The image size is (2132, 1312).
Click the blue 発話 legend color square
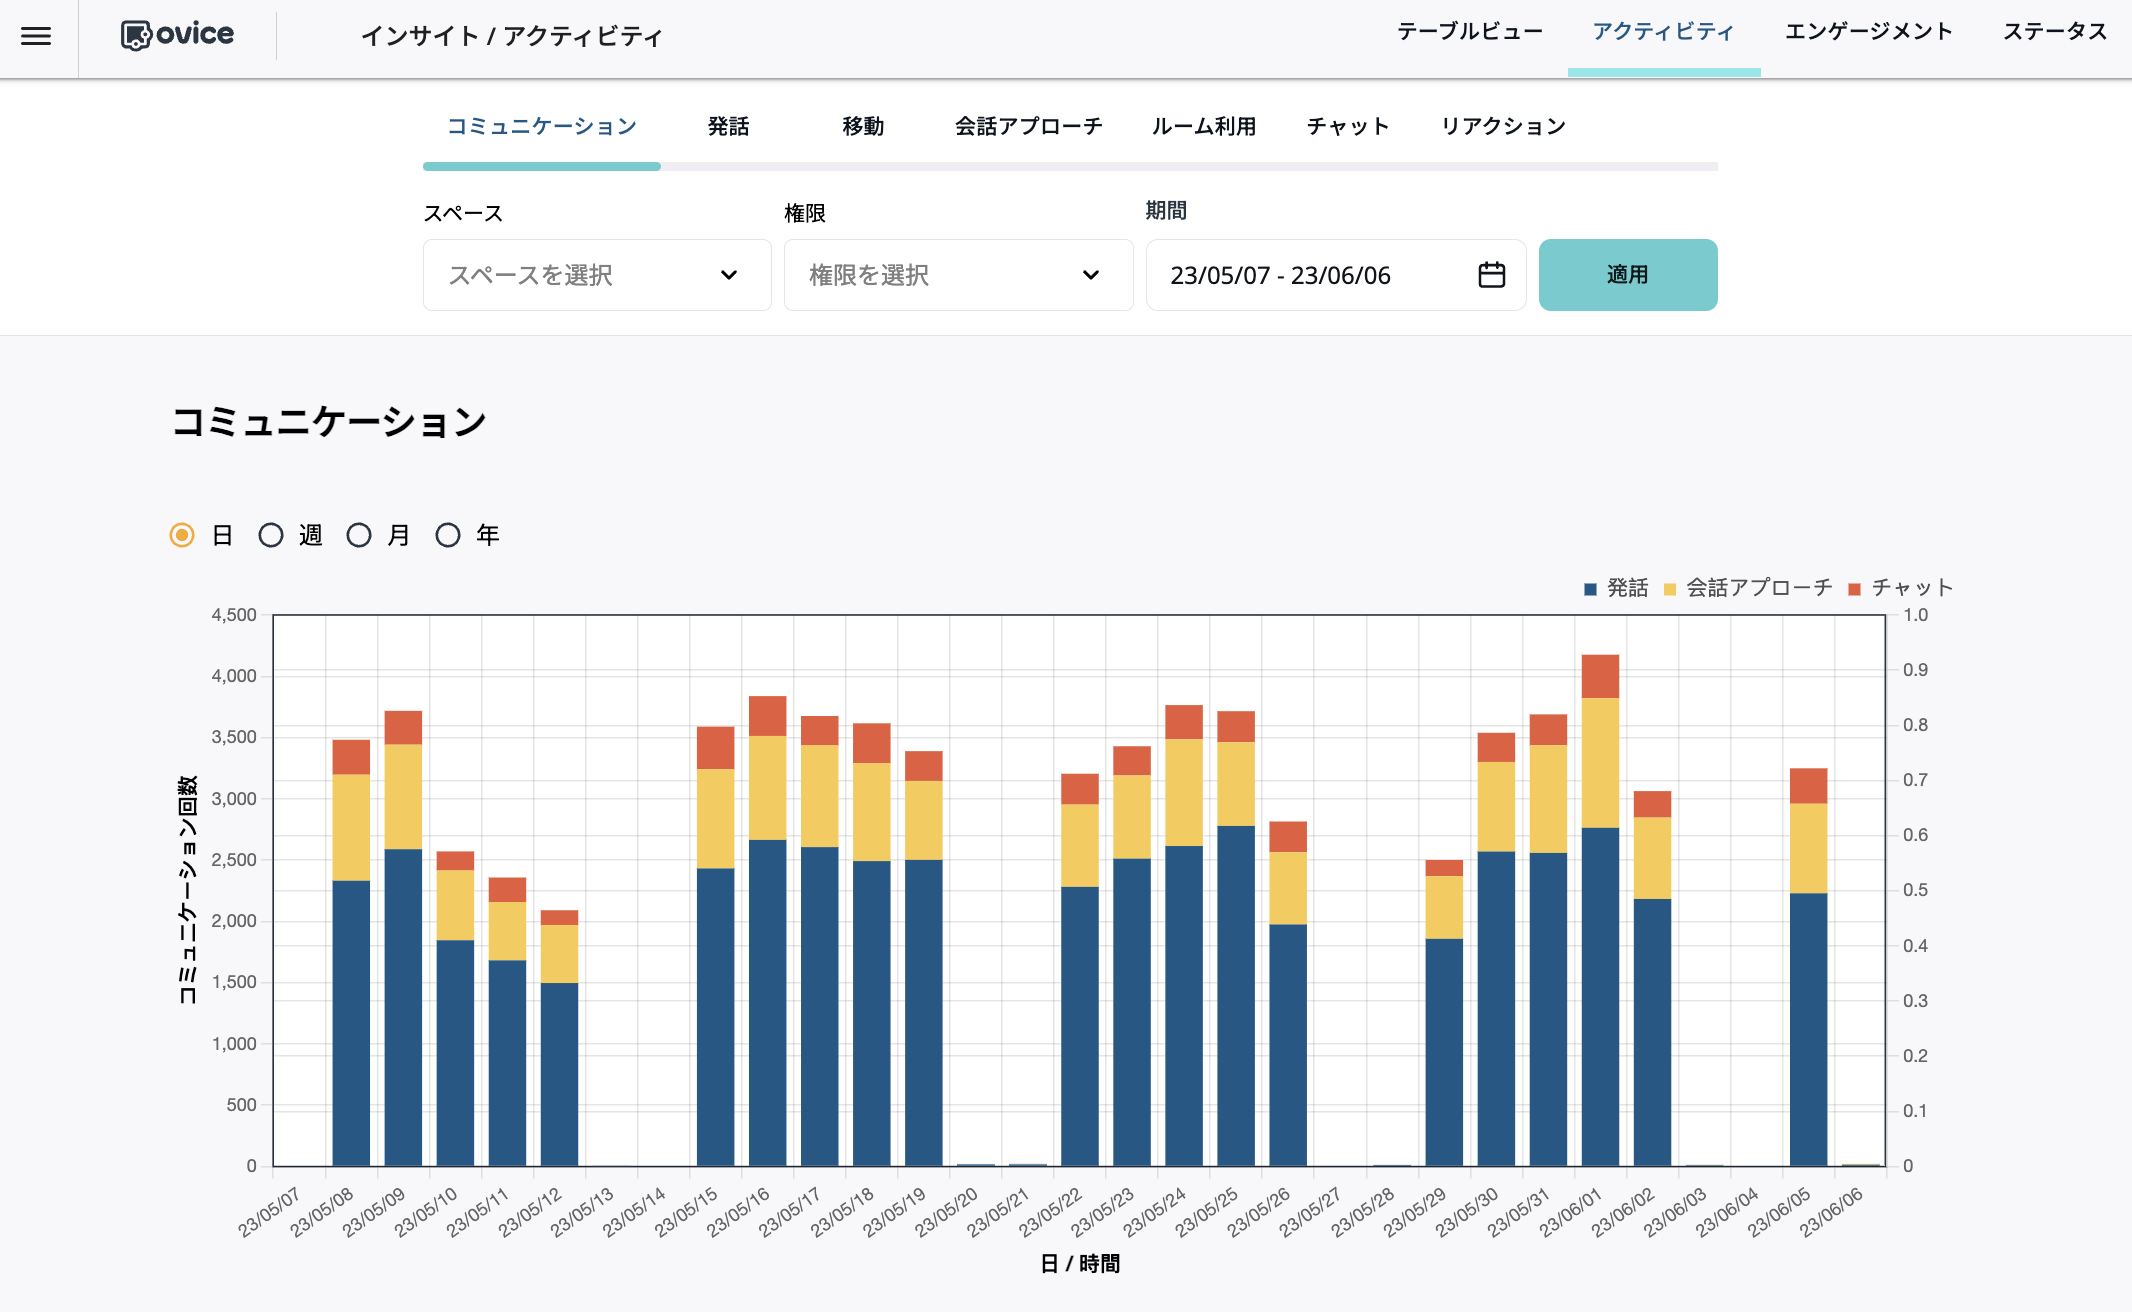1588,588
